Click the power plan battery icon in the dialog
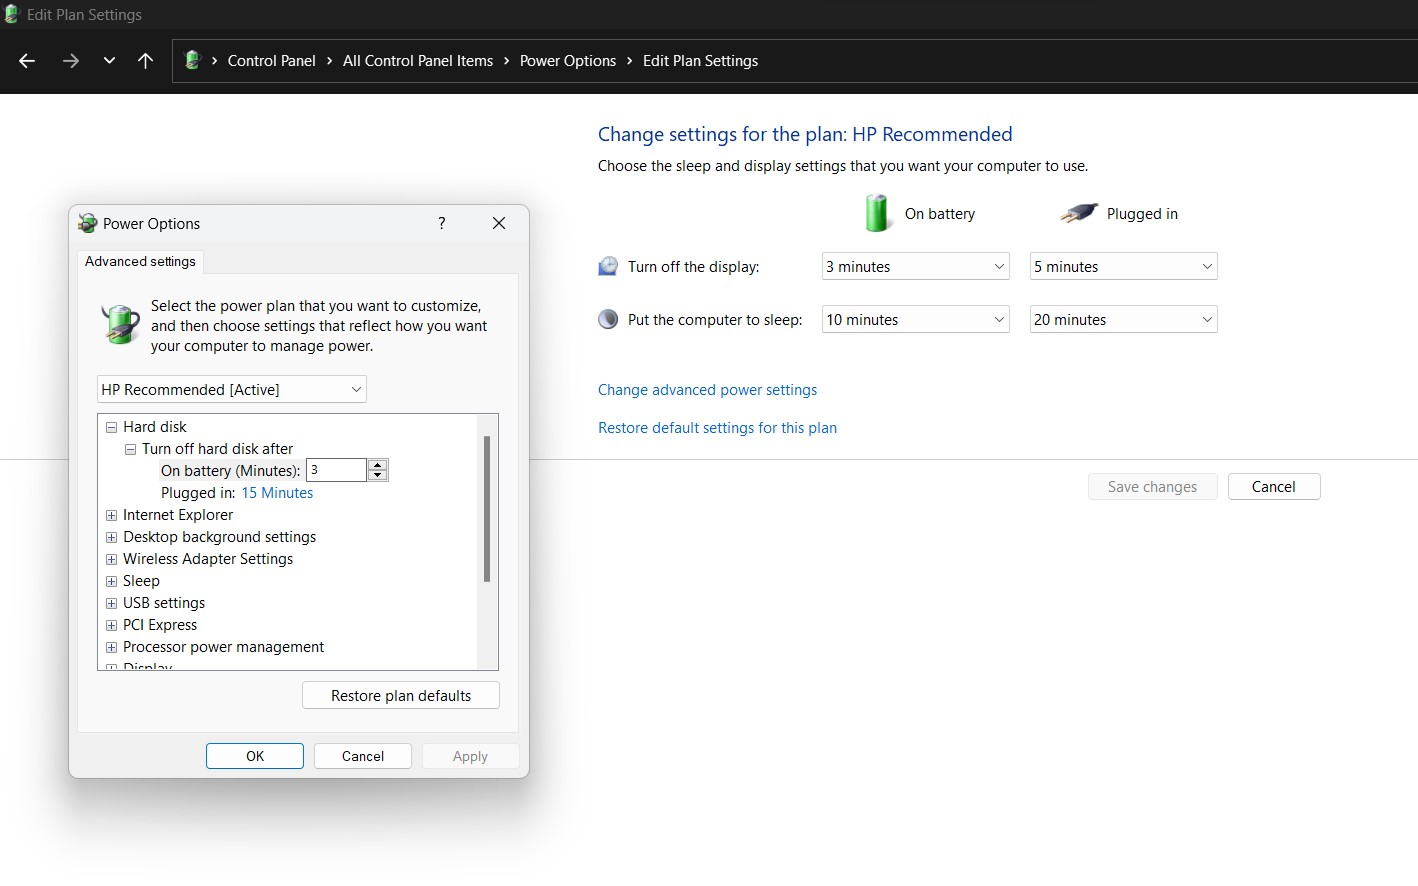This screenshot has height=886, width=1418. point(120,324)
